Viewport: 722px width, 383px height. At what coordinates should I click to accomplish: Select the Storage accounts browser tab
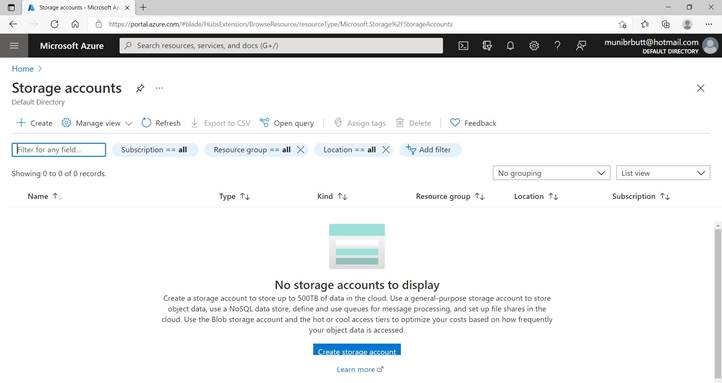78,8
